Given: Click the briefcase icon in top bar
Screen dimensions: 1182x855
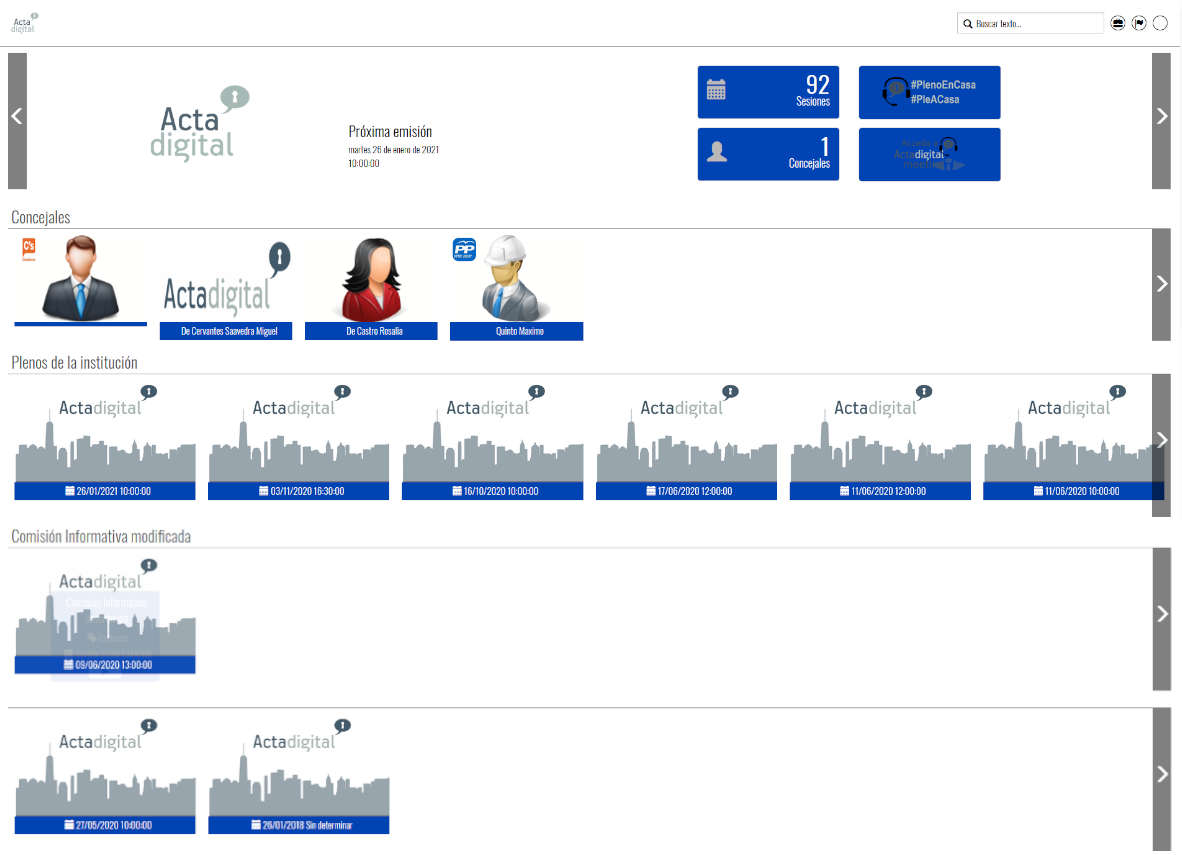Looking at the screenshot, I should [1118, 23].
